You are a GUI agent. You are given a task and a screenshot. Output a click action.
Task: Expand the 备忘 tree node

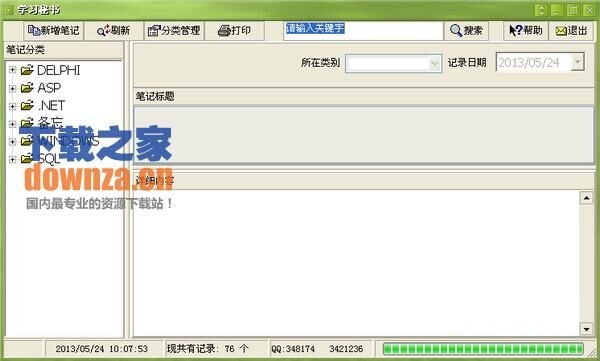click(12, 124)
